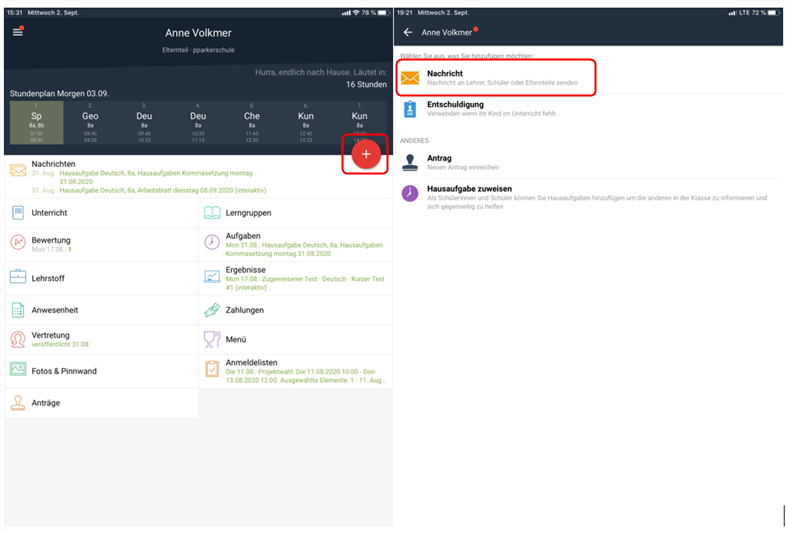Click the orange Nachricht envelope icon
This screenshot has height=533, width=786.
point(410,78)
